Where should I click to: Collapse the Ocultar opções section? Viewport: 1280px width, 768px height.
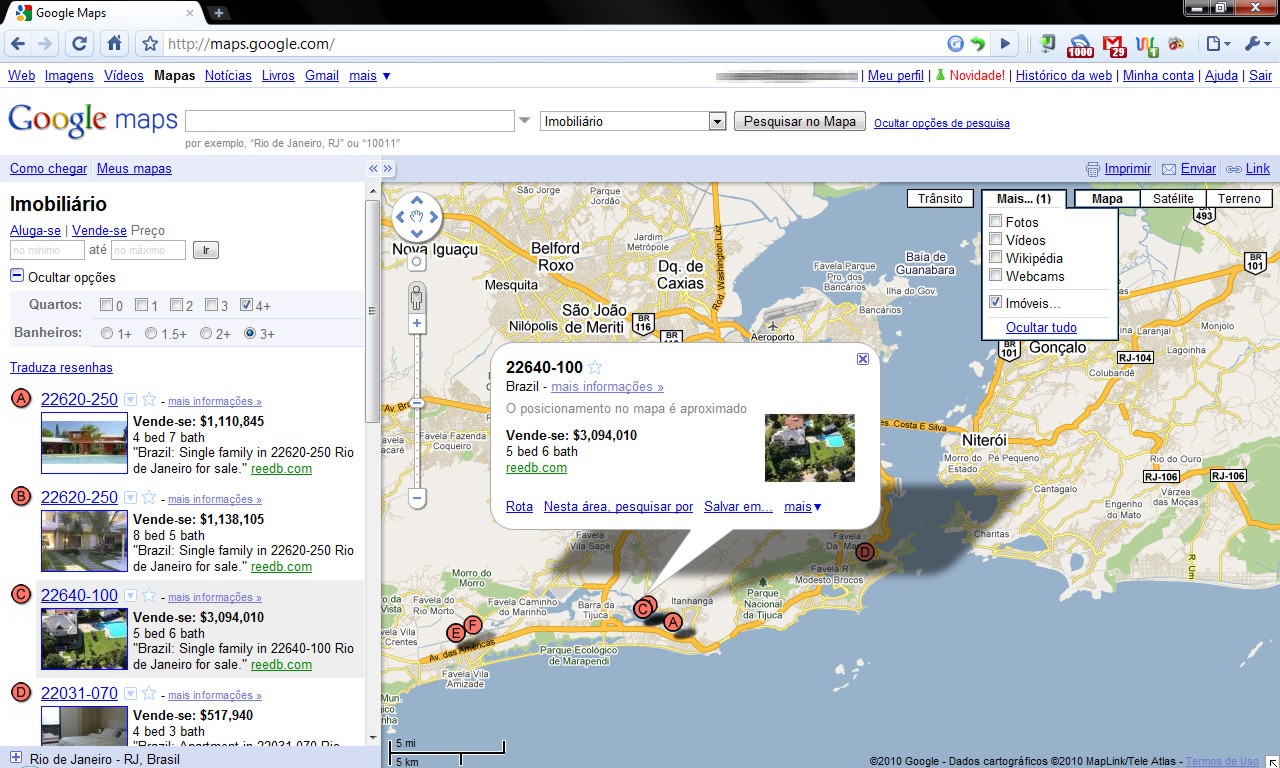pyautogui.click(x=17, y=277)
